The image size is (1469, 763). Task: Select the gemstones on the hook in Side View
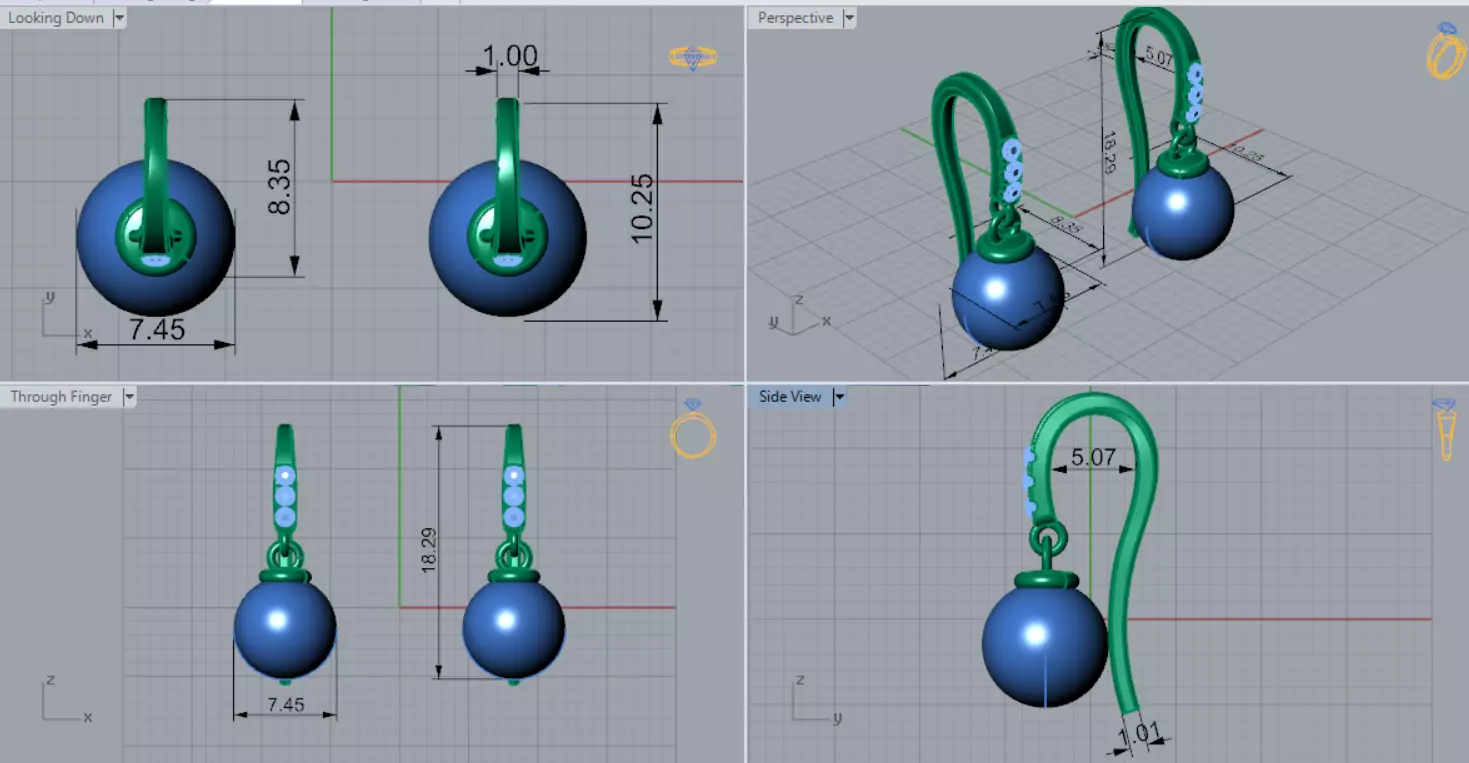pos(1029,482)
